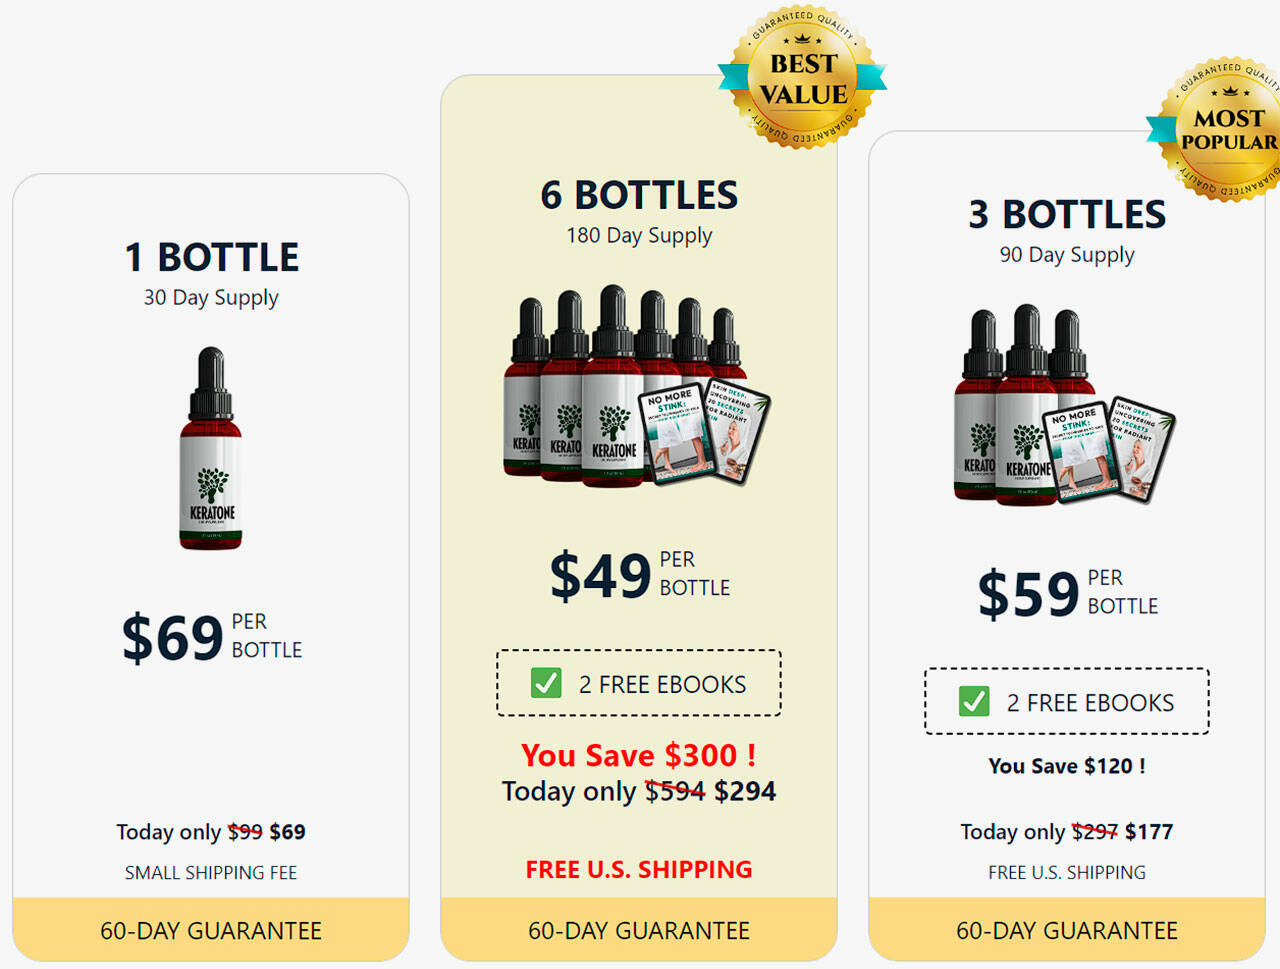Toggle green checkmark in 6 bottles ebooks box
1280x969 pixels.
[x=546, y=683]
